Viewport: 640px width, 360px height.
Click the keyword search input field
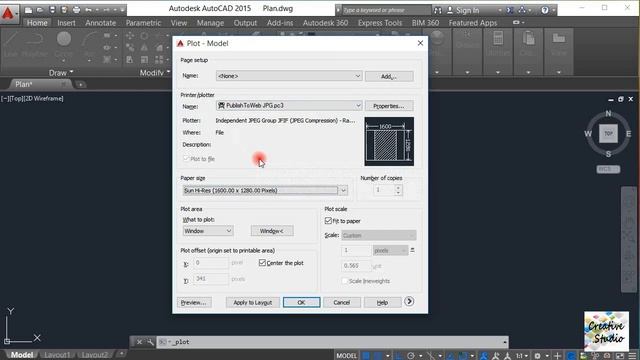tap(386, 10)
